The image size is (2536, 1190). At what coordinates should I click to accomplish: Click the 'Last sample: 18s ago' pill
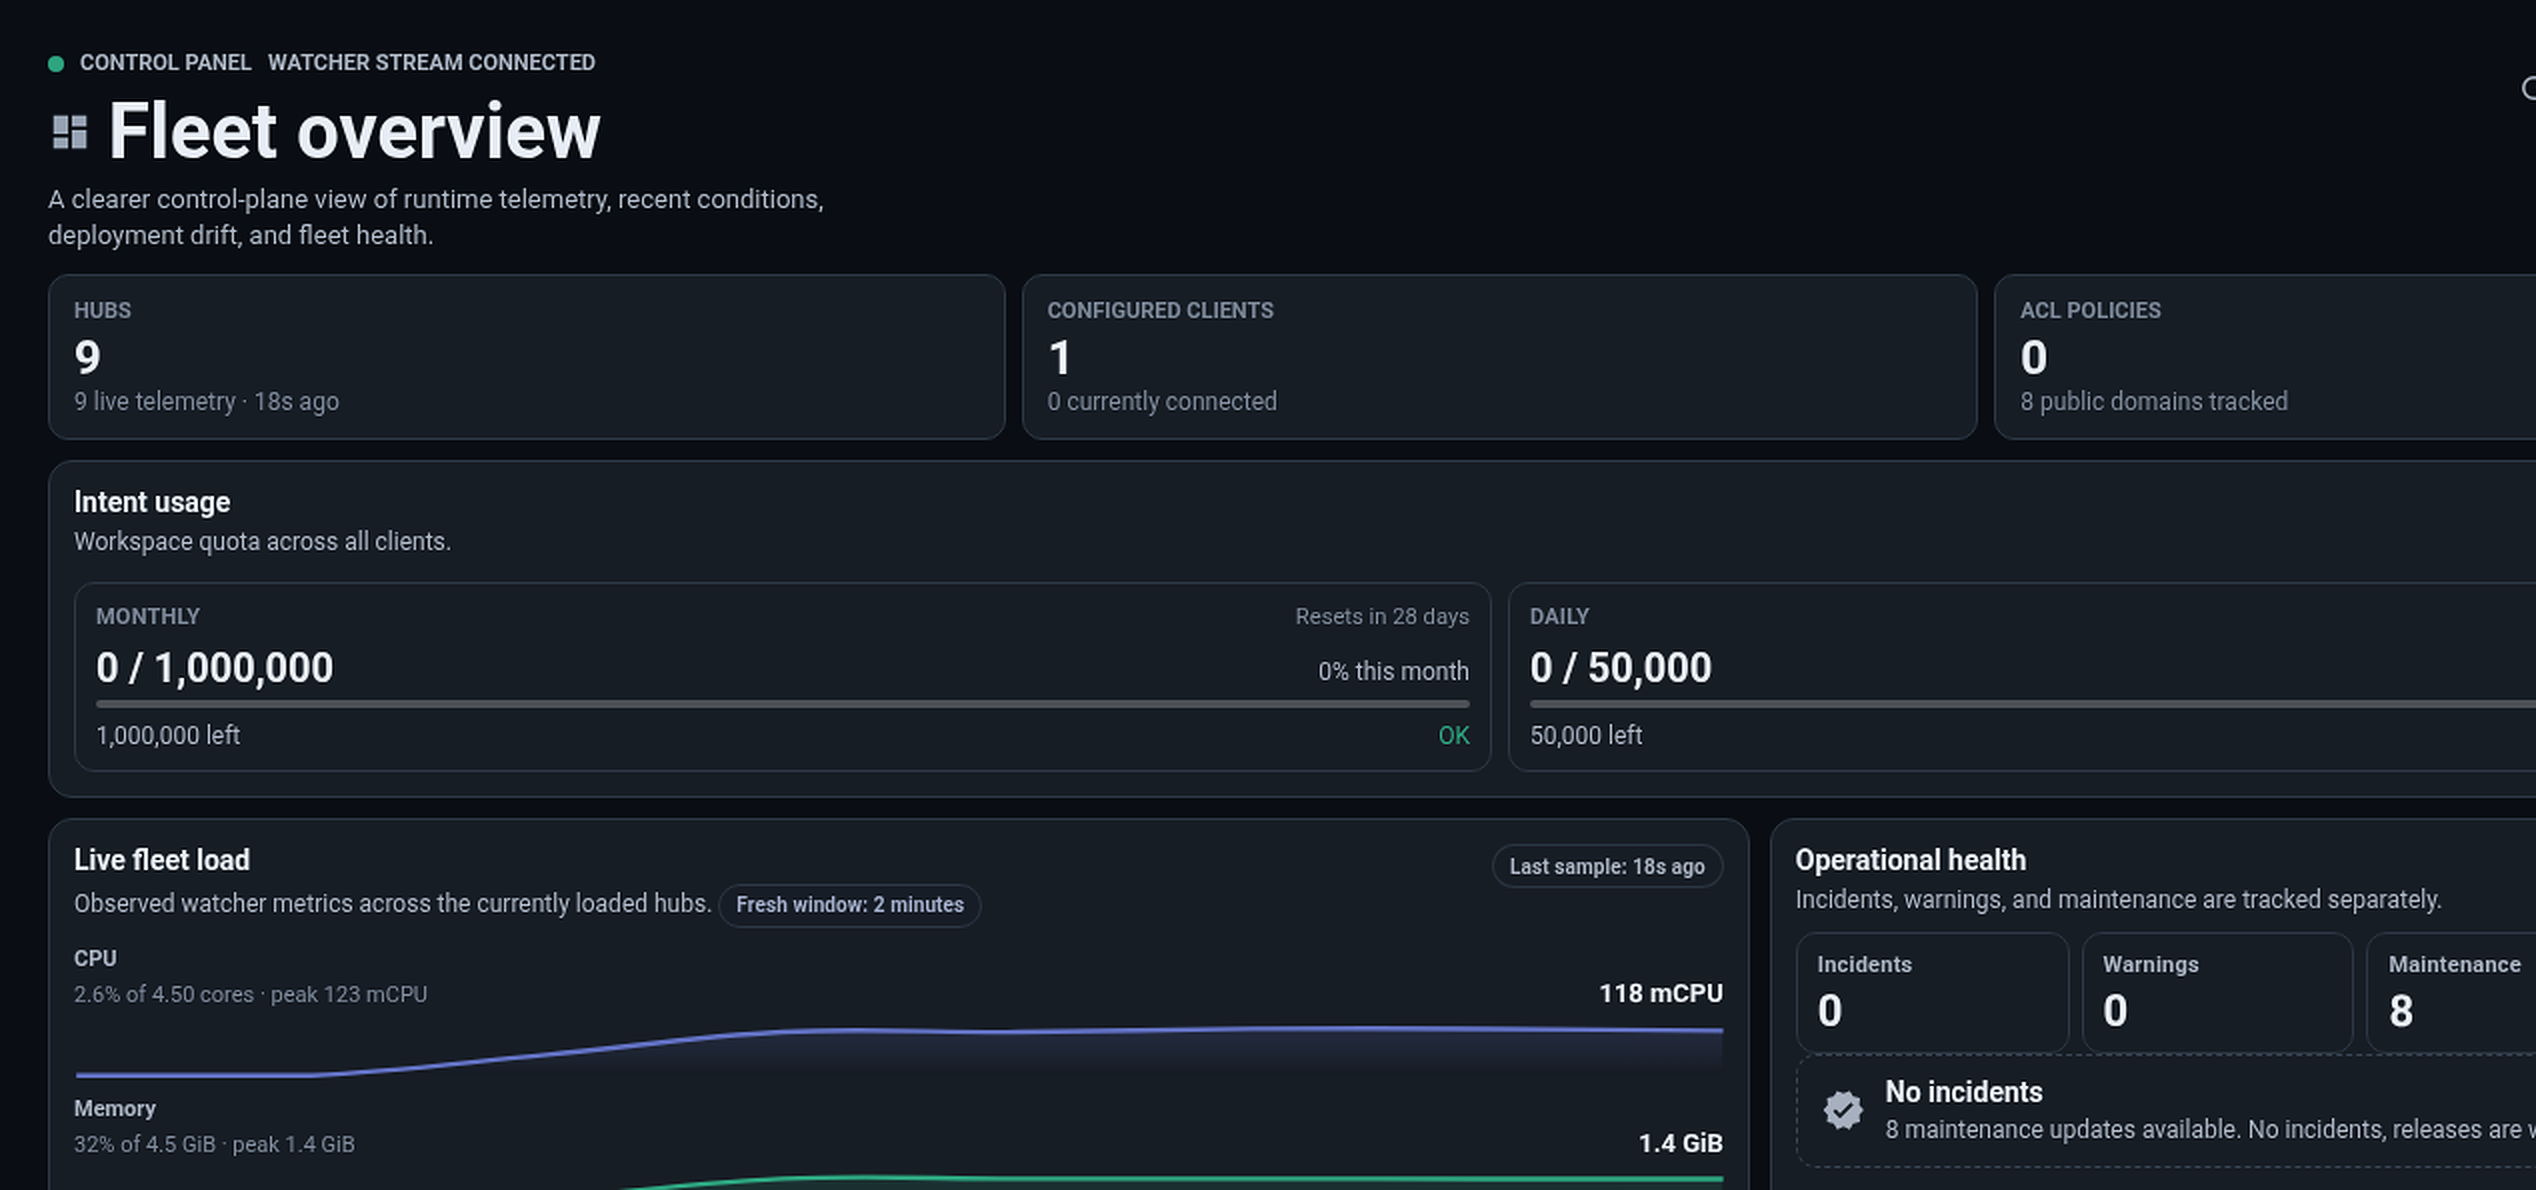(x=1607, y=867)
